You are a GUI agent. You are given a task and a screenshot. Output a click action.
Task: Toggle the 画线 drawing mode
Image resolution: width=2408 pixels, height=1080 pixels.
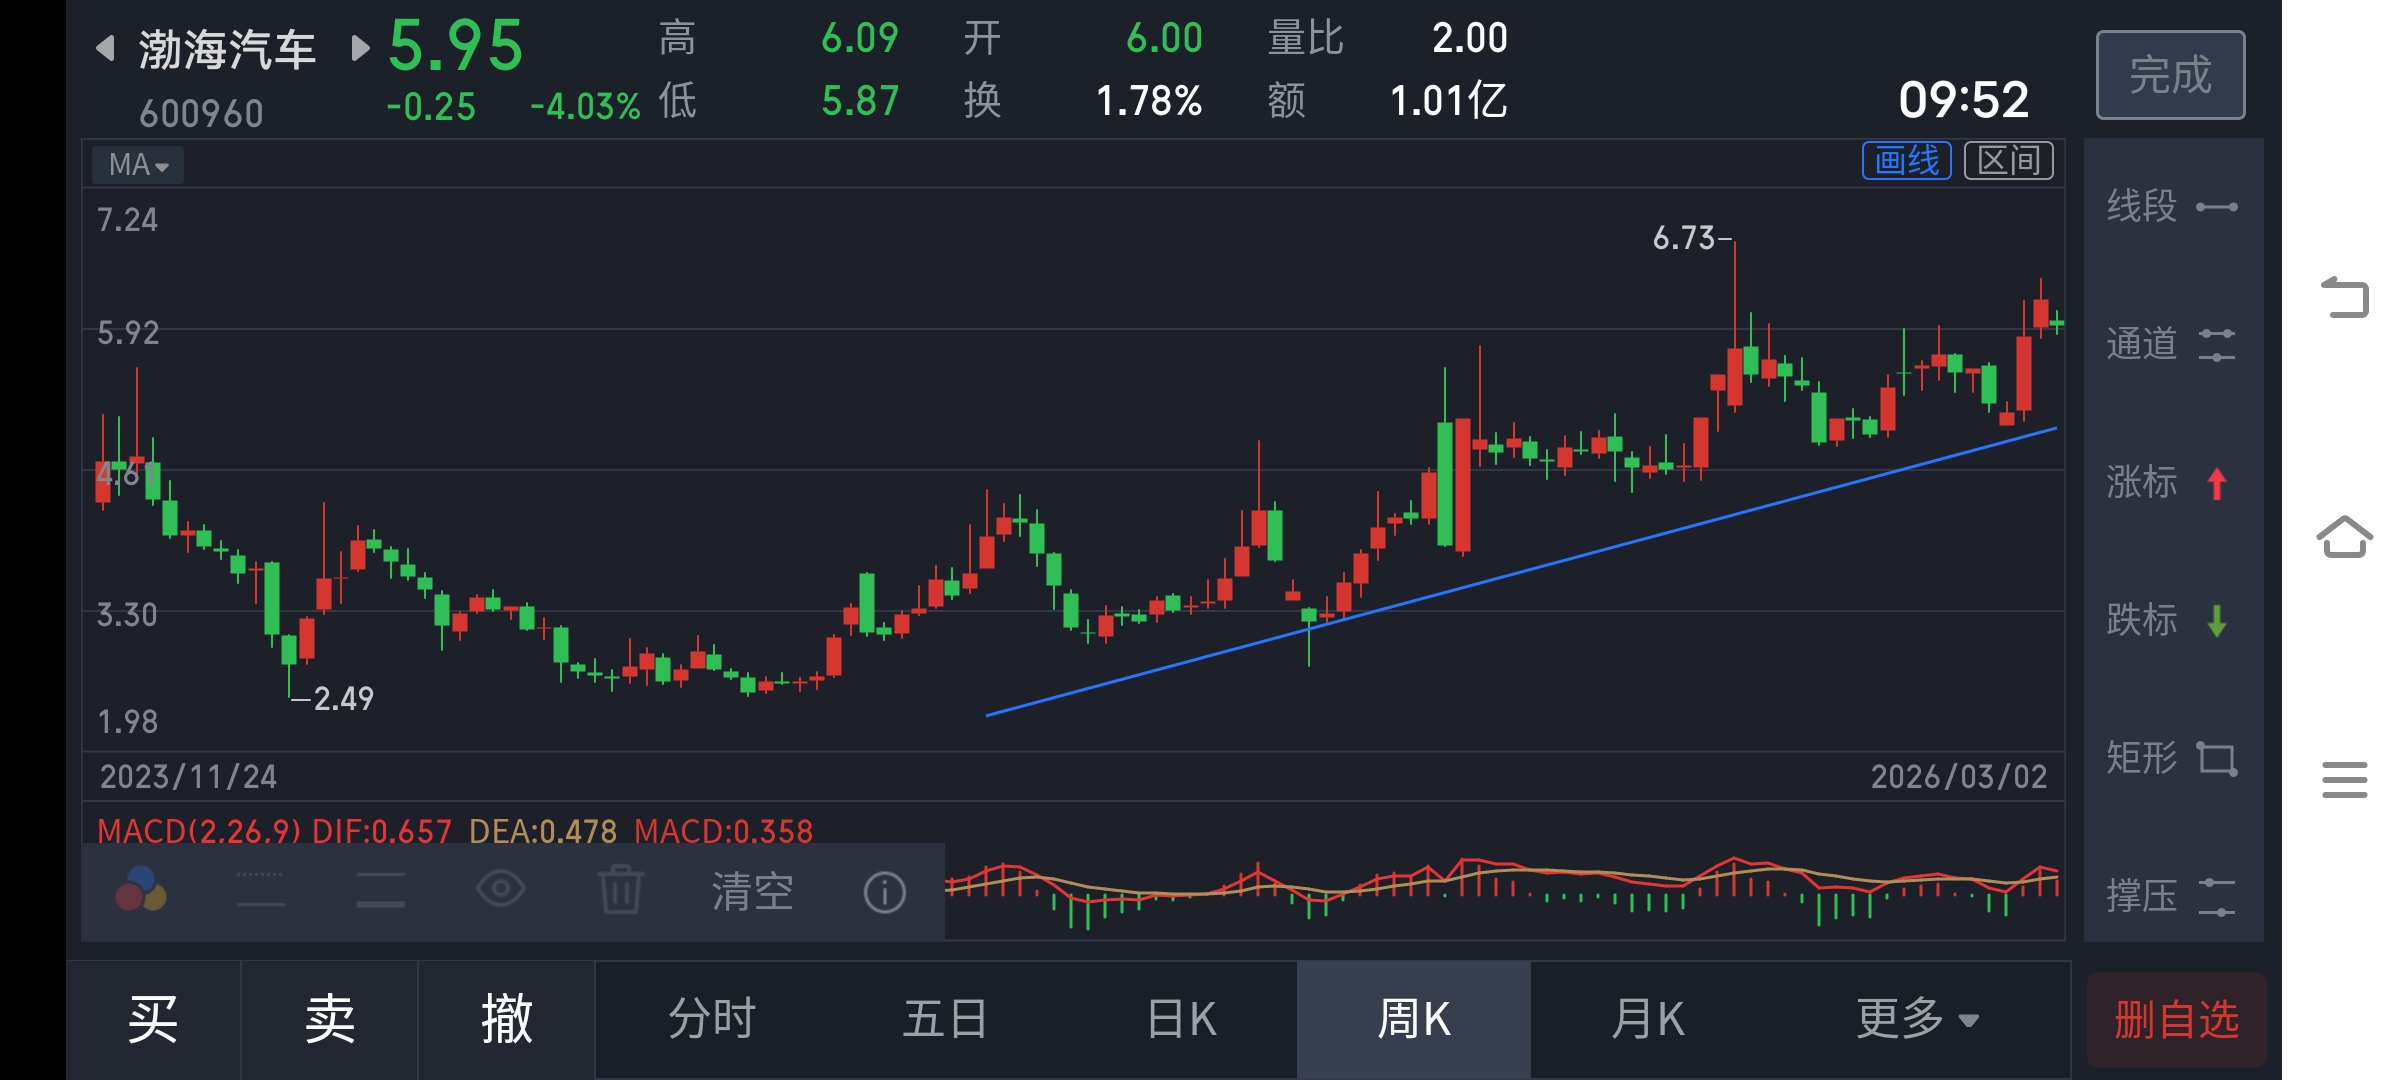click(1906, 161)
